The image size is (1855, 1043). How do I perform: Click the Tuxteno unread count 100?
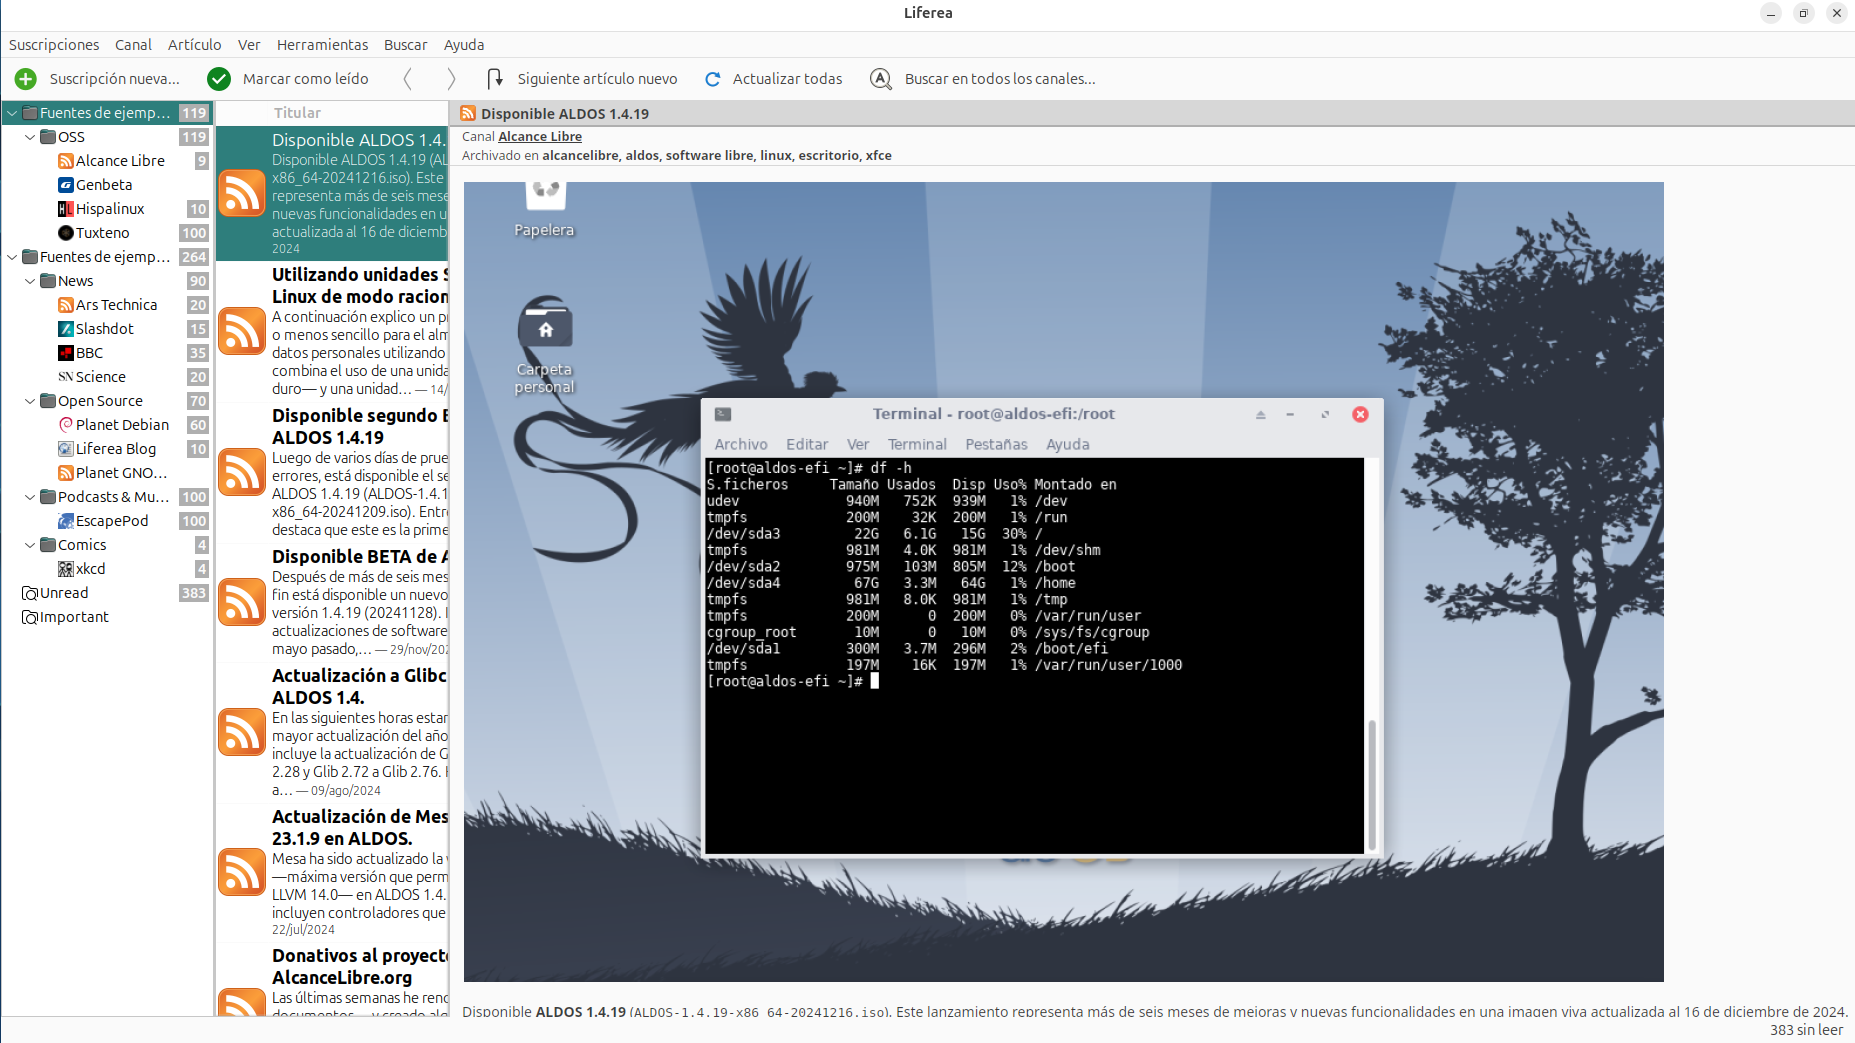tap(193, 233)
